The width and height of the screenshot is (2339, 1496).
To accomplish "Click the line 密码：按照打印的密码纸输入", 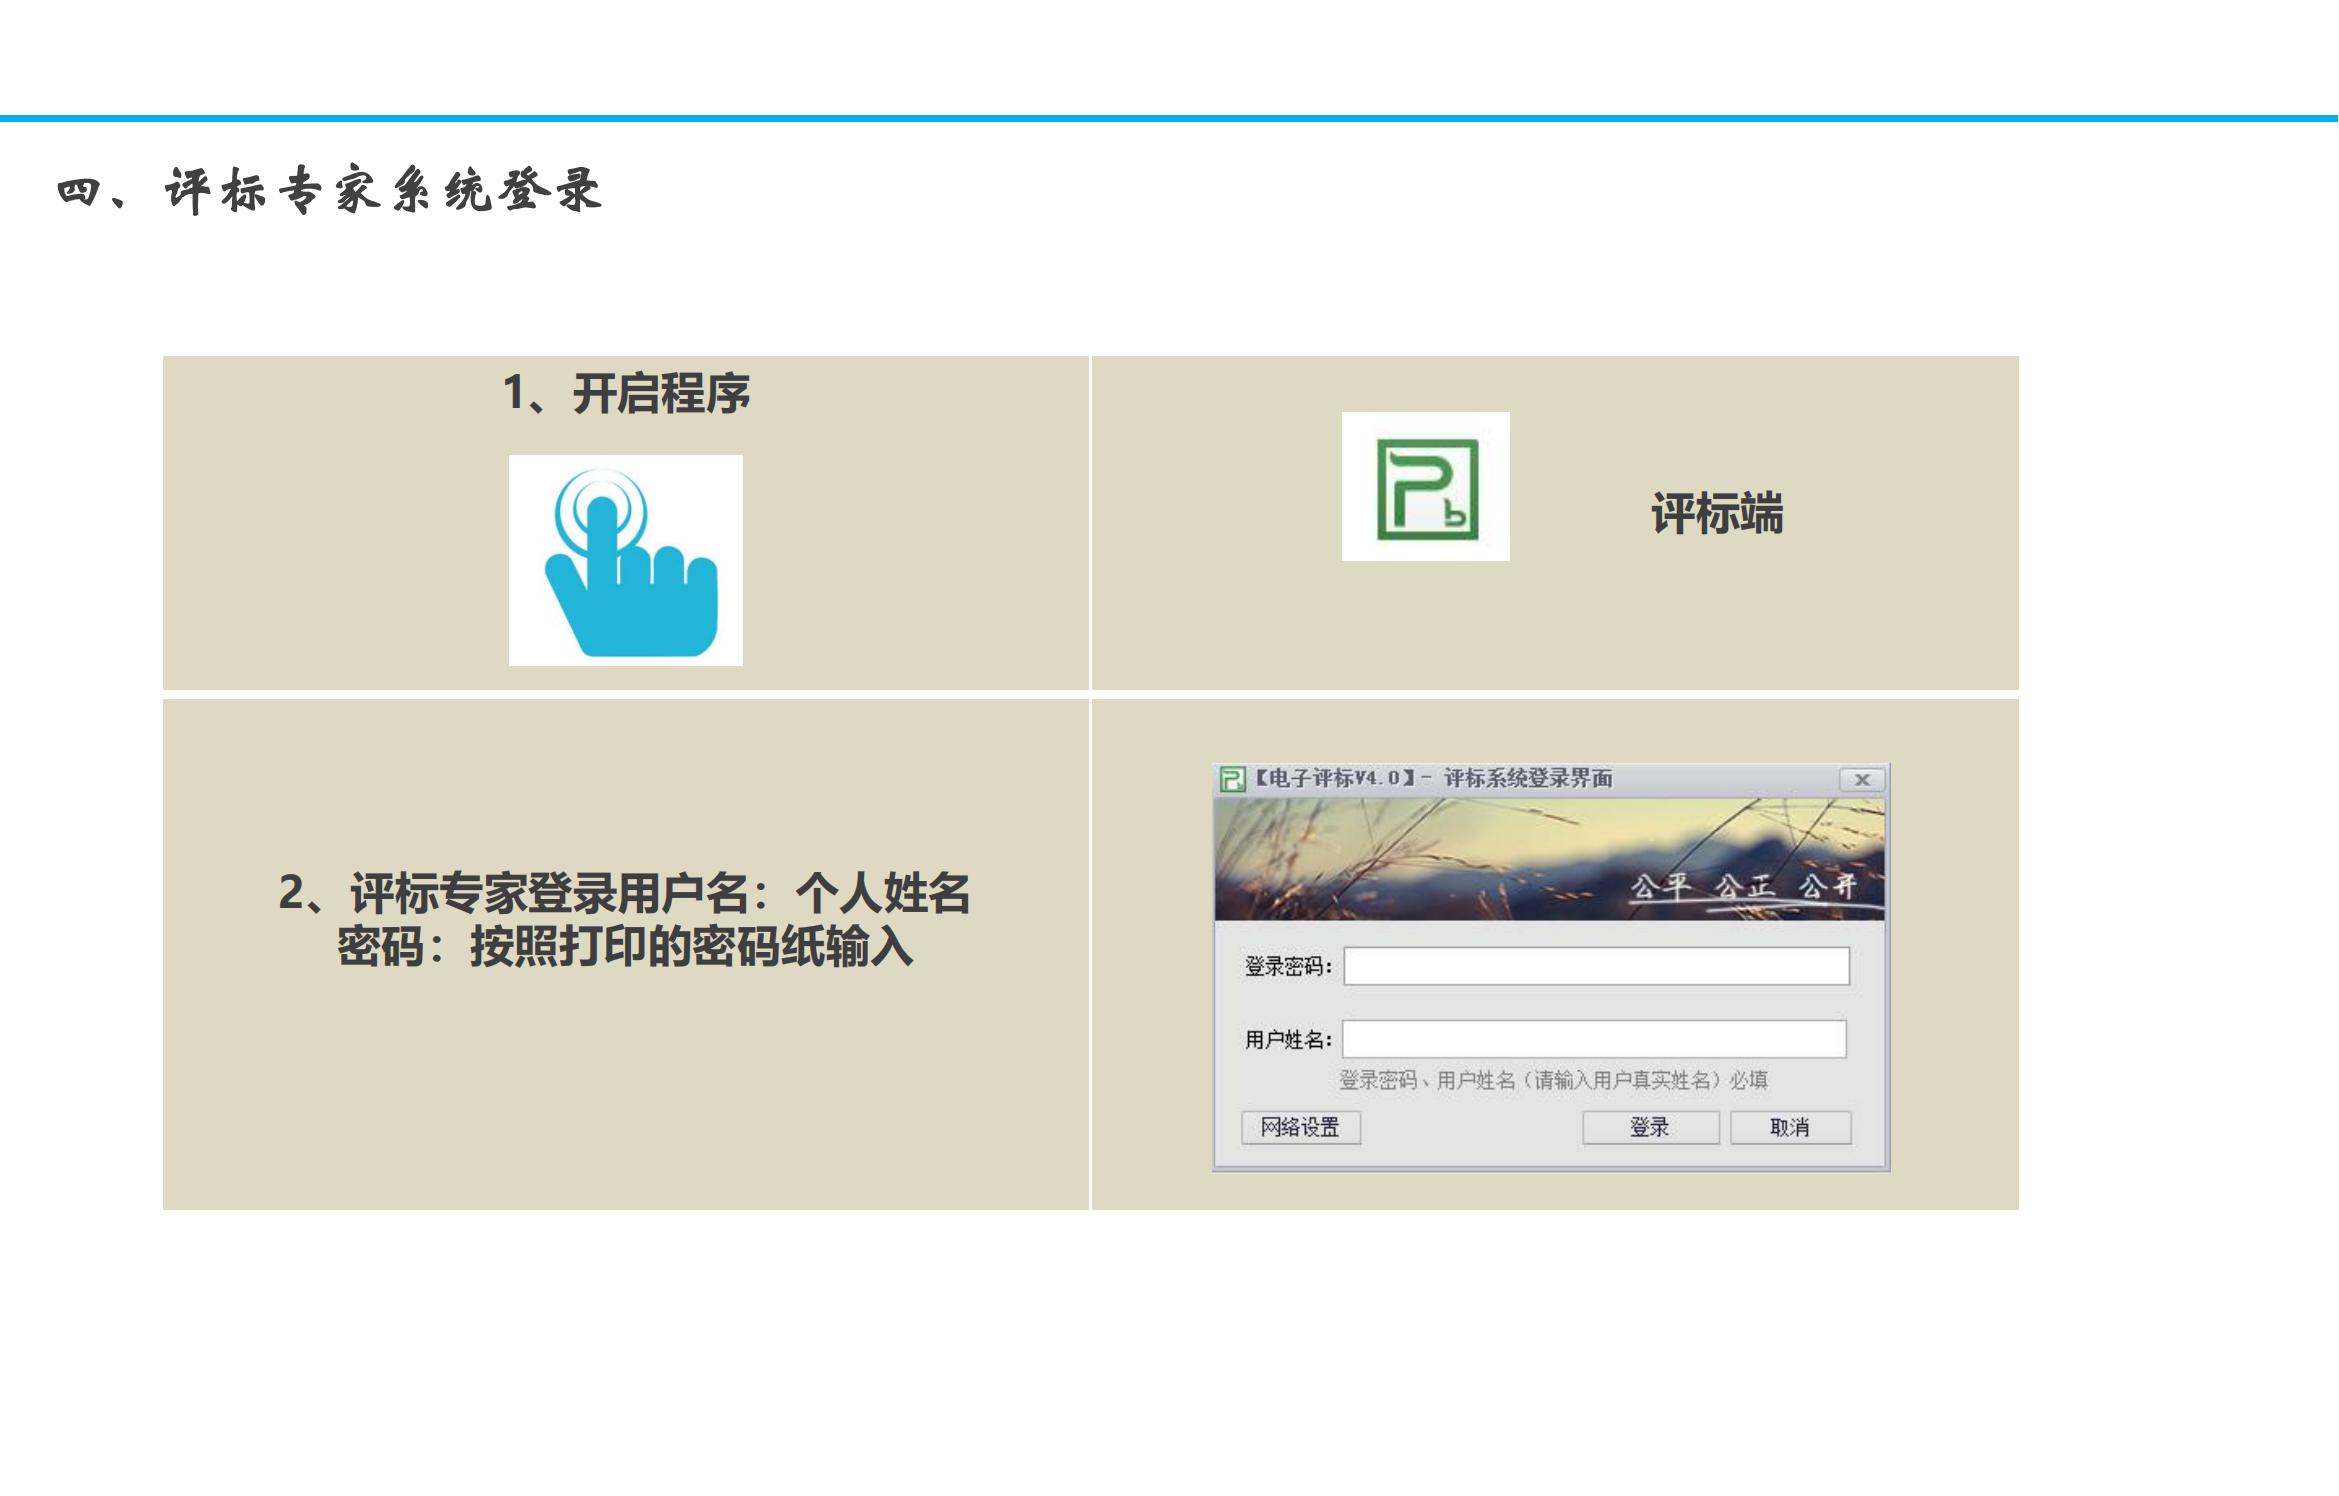I will pos(625,946).
